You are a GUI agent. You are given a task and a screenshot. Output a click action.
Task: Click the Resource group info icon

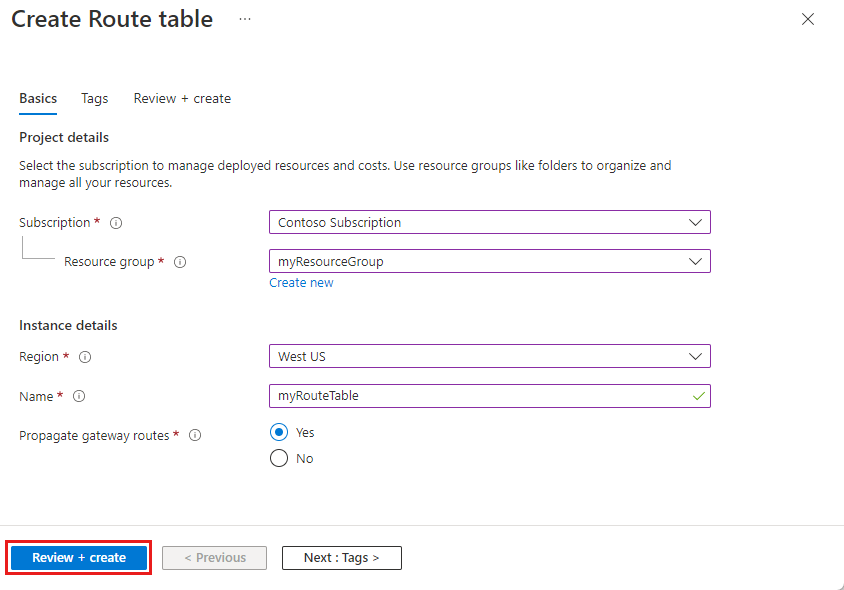pos(180,261)
